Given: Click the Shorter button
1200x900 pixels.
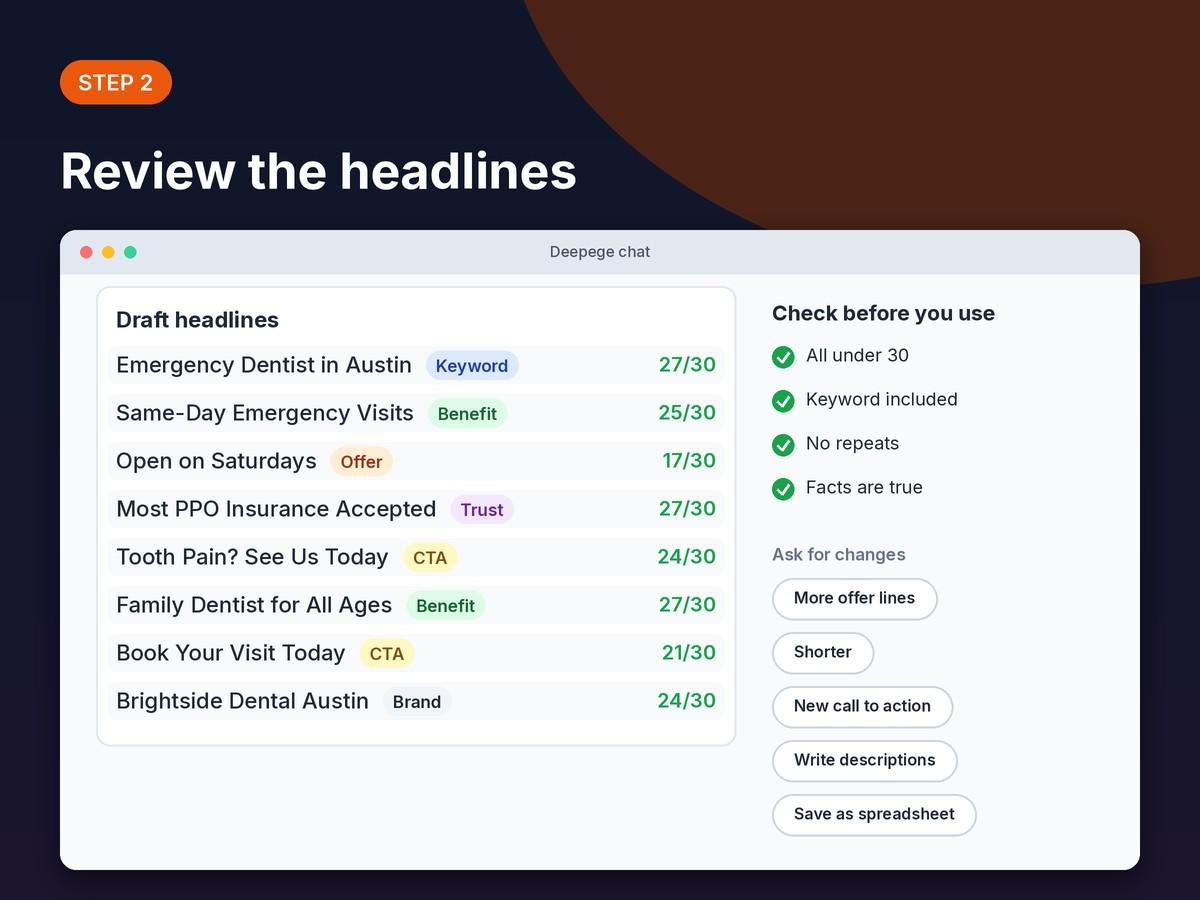Looking at the screenshot, I should pyautogui.click(x=823, y=653).
